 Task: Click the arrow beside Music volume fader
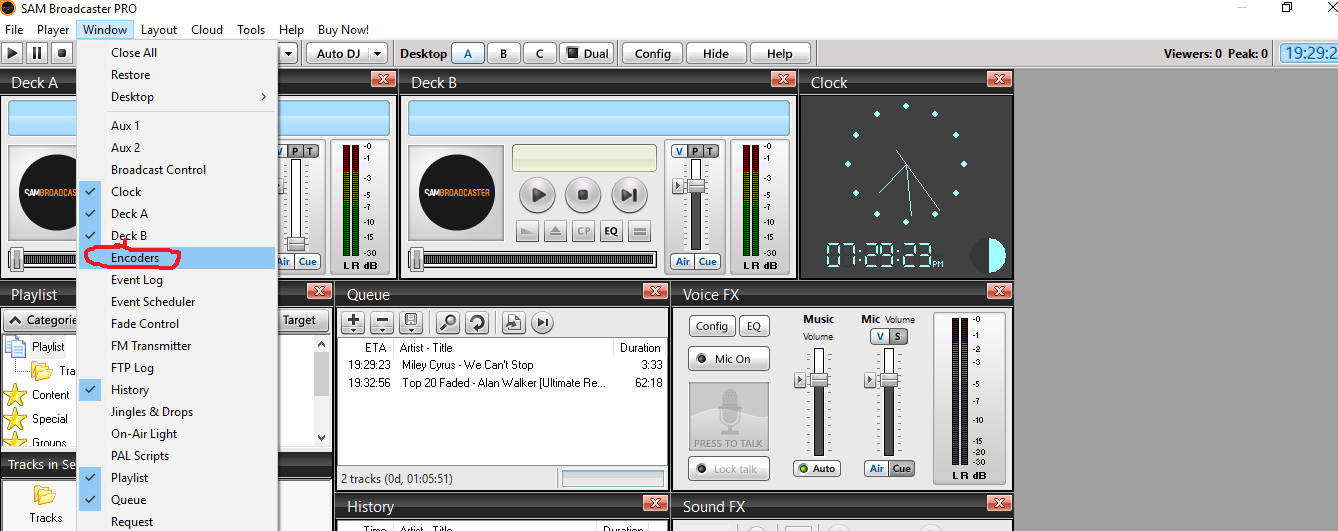(800, 380)
